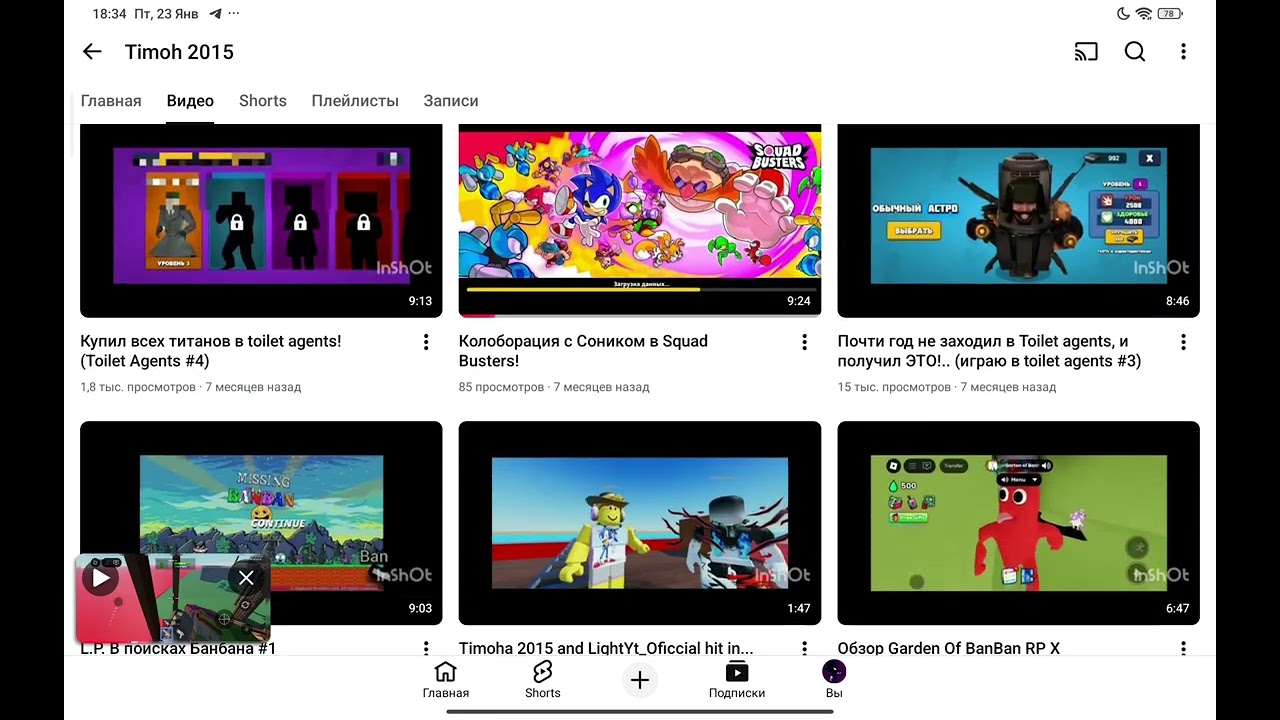
Task: Open search with the magnifier icon
Action: 1135,52
